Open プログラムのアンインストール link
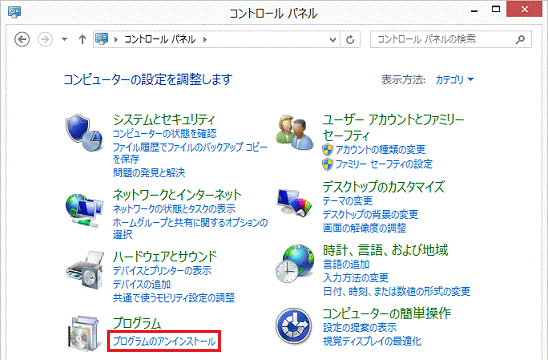548x360 pixels. [x=164, y=341]
